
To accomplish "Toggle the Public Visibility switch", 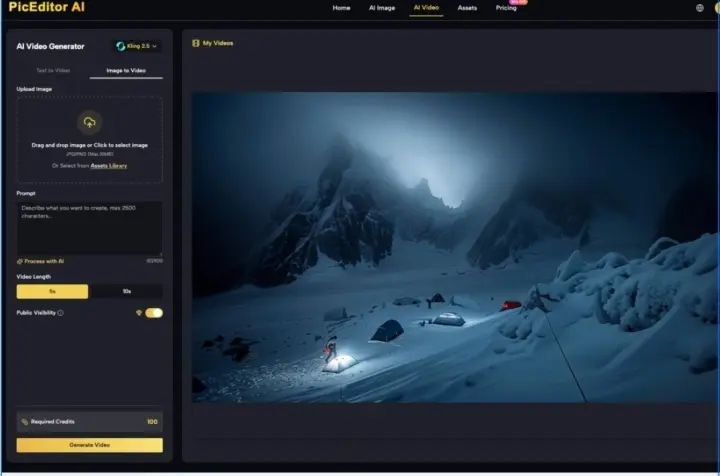I will coord(154,313).
